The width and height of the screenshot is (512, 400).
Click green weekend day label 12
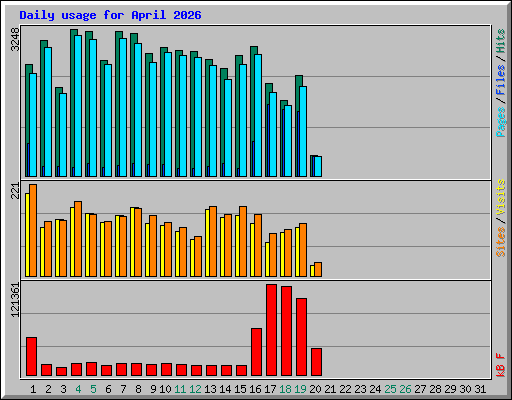click(195, 389)
